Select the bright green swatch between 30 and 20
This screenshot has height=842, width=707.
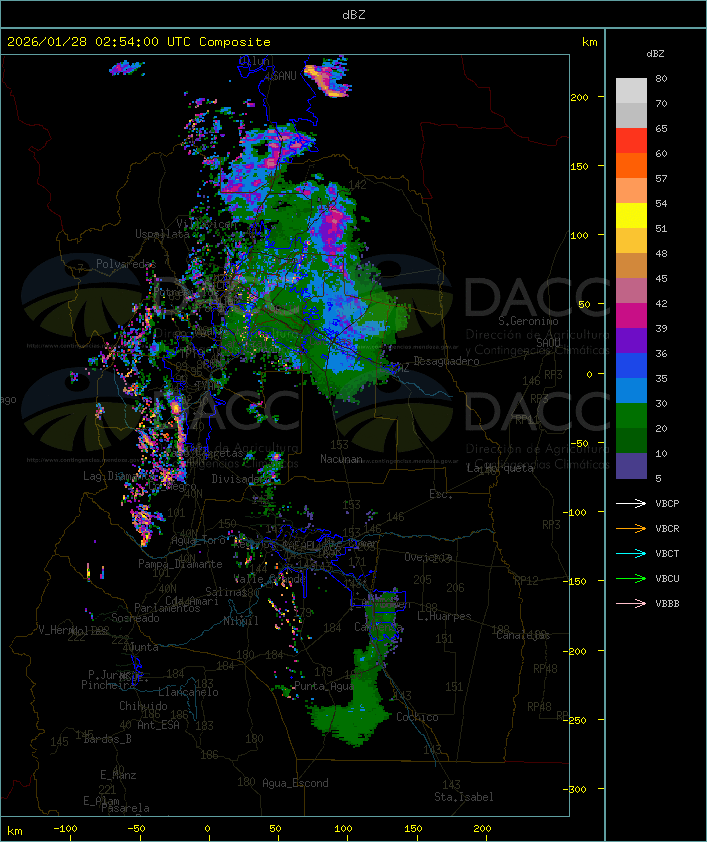[631, 415]
